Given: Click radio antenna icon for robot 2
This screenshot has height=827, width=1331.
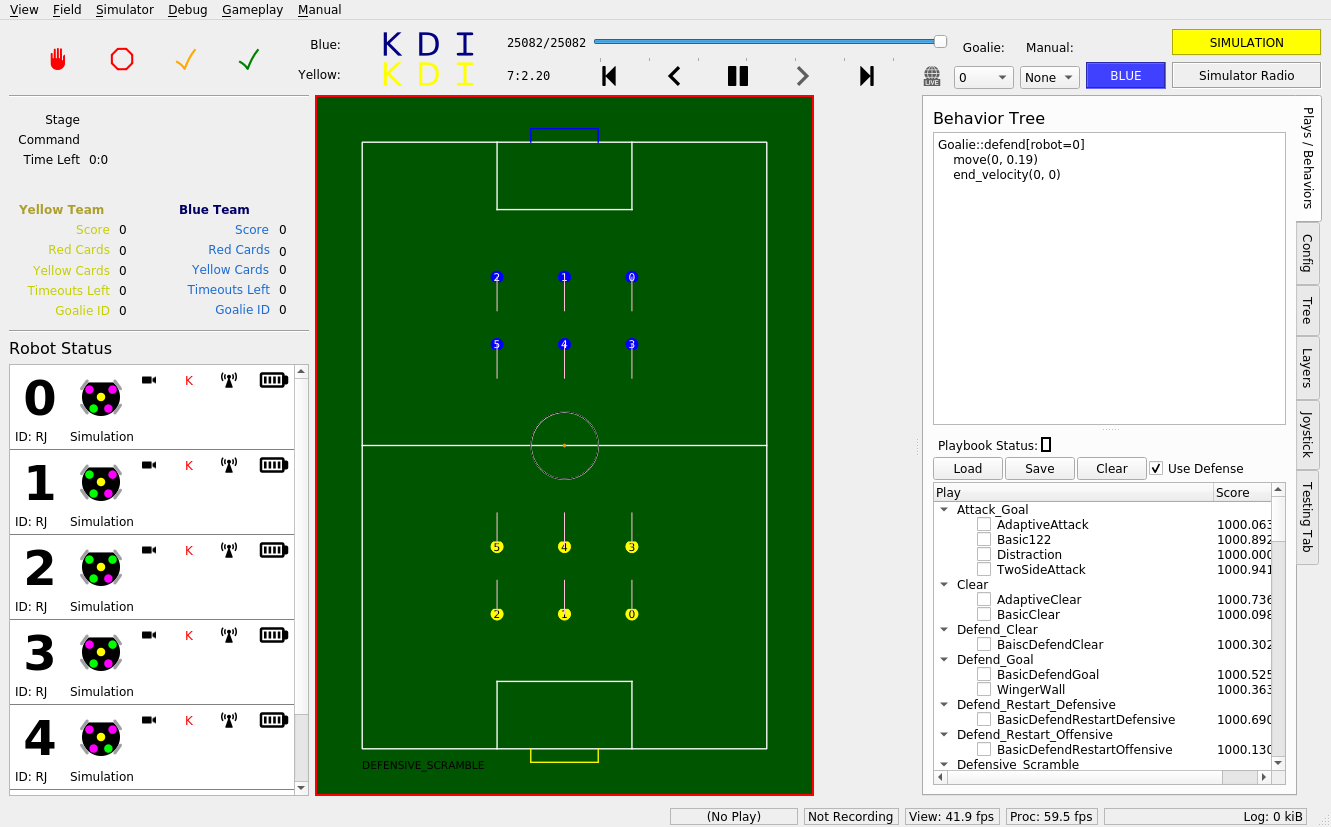Looking at the screenshot, I should tap(228, 550).
